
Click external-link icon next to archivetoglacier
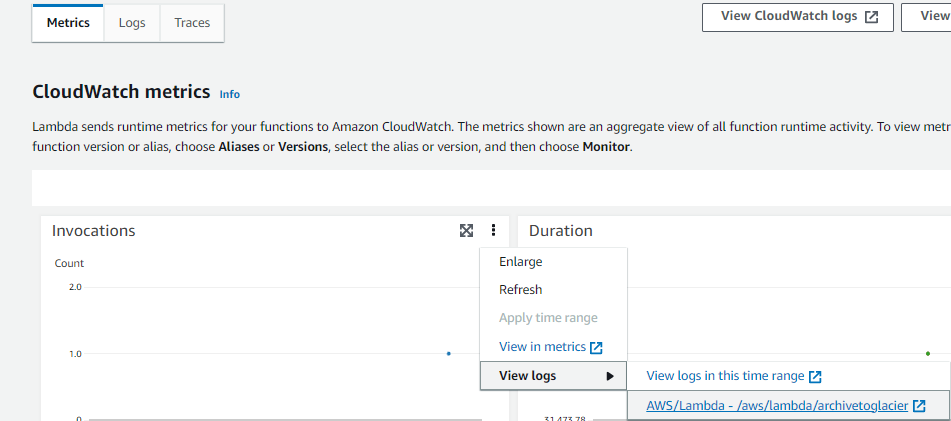click(919, 405)
